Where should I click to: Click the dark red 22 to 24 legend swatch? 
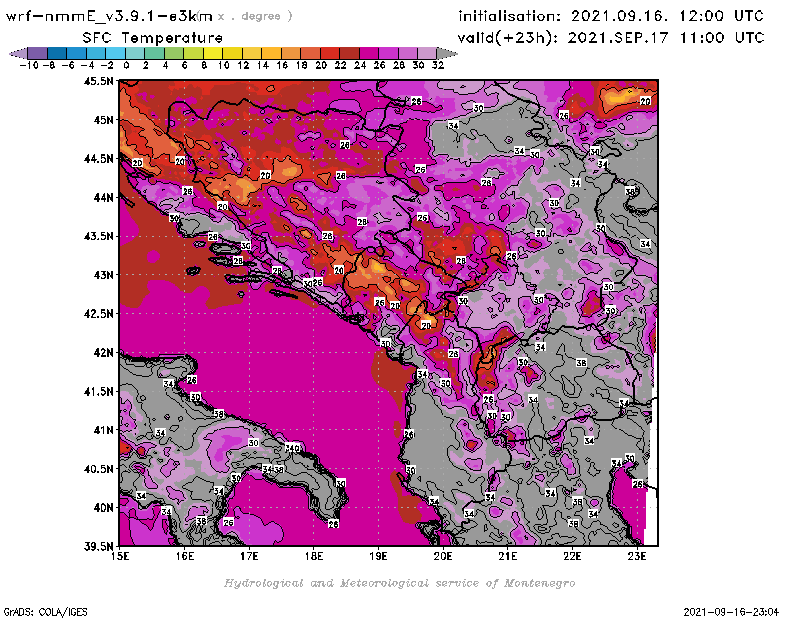click(x=349, y=53)
